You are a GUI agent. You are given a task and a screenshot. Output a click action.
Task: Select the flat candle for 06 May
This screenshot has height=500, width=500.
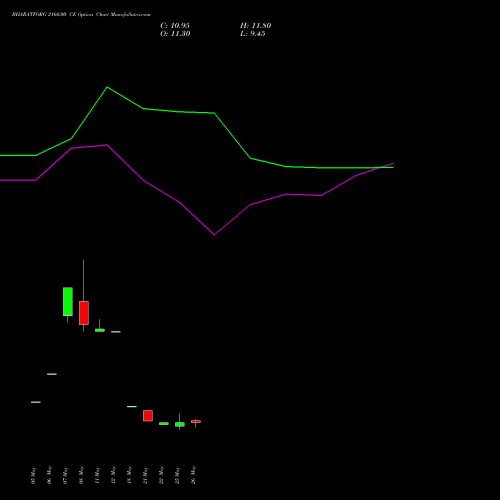tap(52, 374)
